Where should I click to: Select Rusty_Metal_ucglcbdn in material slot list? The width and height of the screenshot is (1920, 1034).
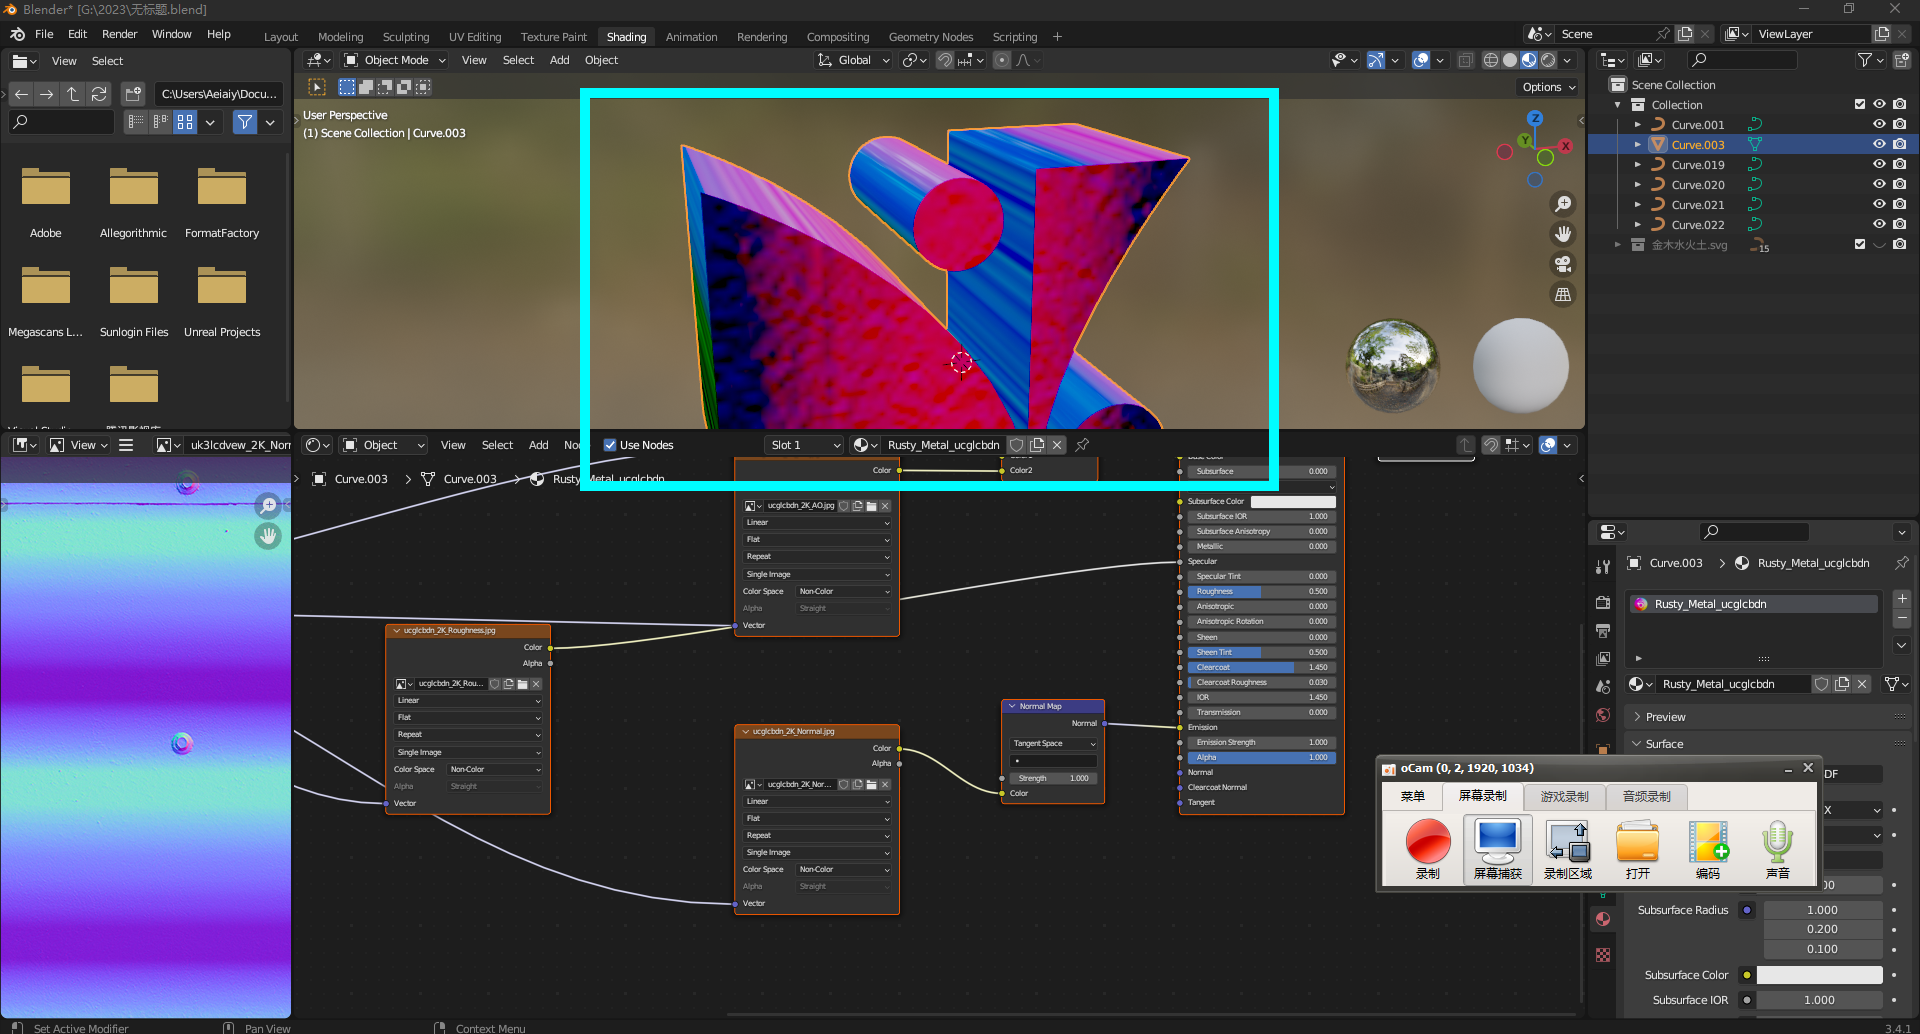click(x=1753, y=604)
